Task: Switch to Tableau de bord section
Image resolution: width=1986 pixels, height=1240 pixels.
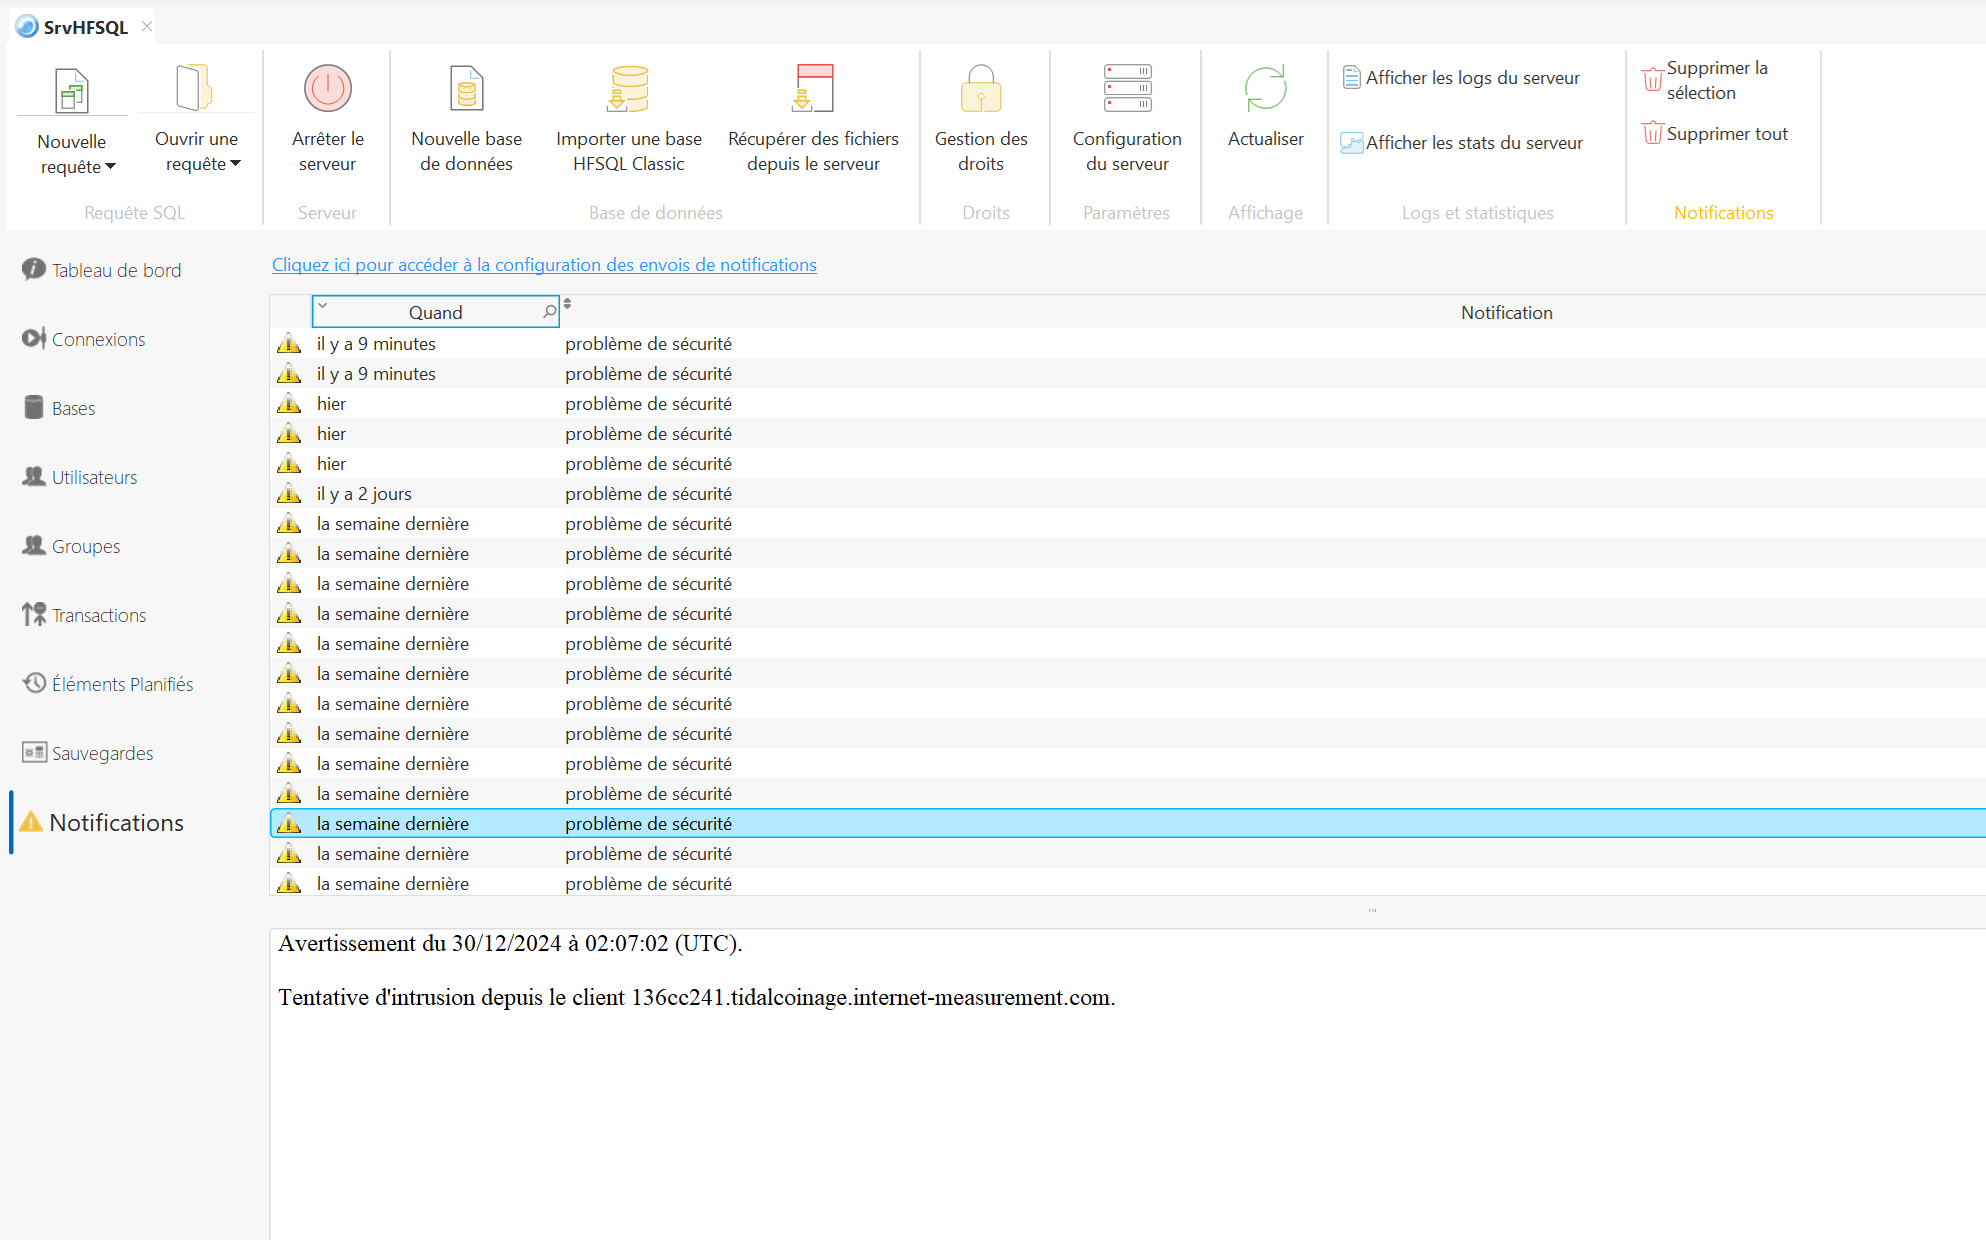Action: tap(116, 270)
